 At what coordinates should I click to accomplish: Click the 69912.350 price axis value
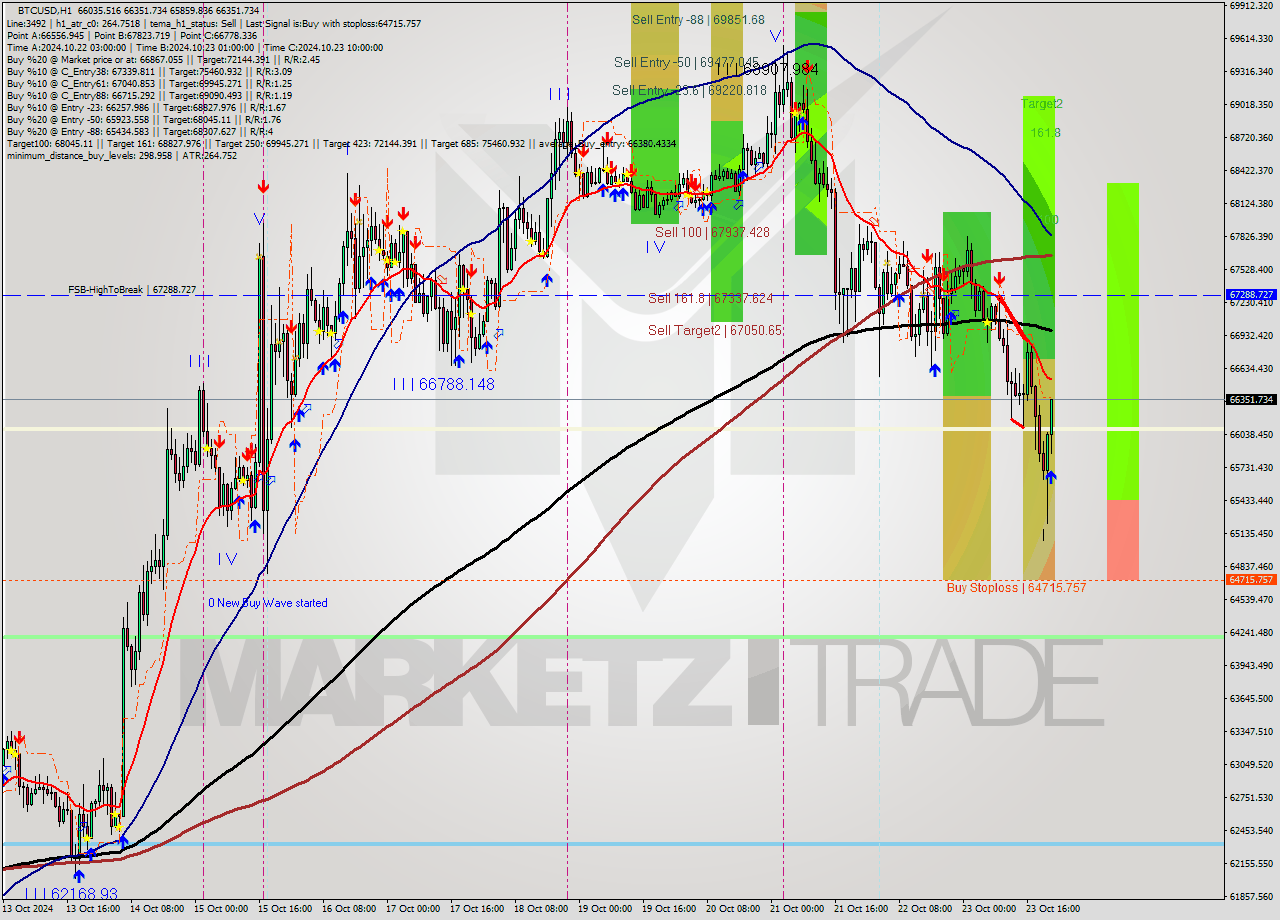click(x=1250, y=5)
